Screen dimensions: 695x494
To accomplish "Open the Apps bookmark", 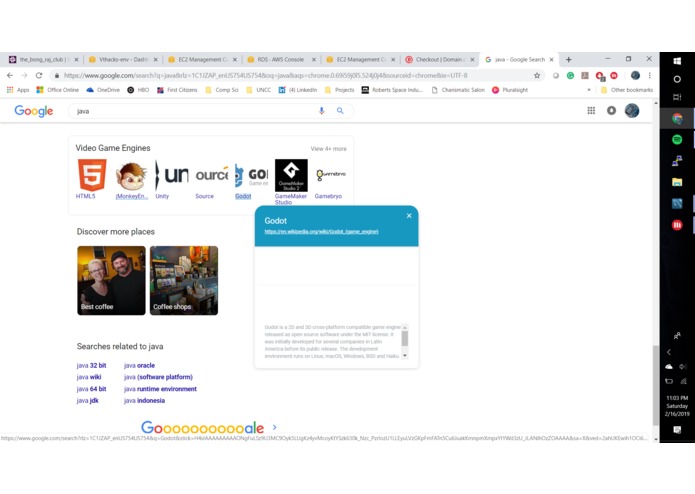I will point(18,90).
